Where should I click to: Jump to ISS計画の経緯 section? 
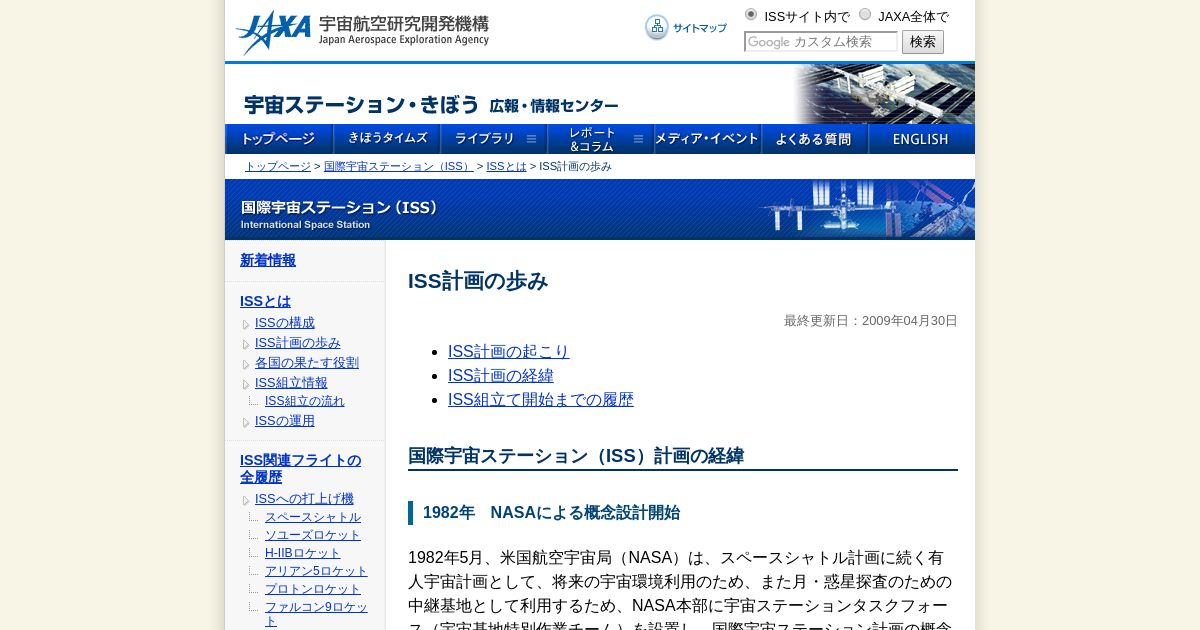point(501,376)
